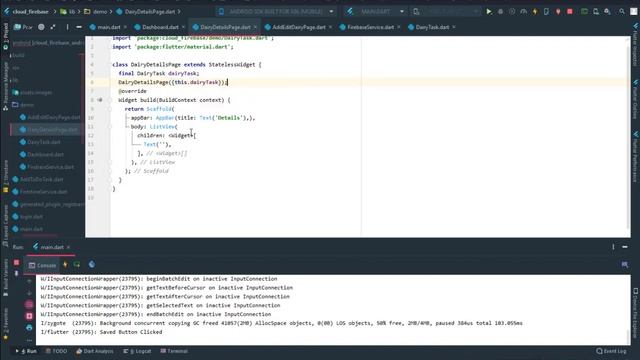The width and height of the screenshot is (640, 360).
Task: Toggle fold marker beside build method line
Action: pyautogui.click(x=109, y=100)
